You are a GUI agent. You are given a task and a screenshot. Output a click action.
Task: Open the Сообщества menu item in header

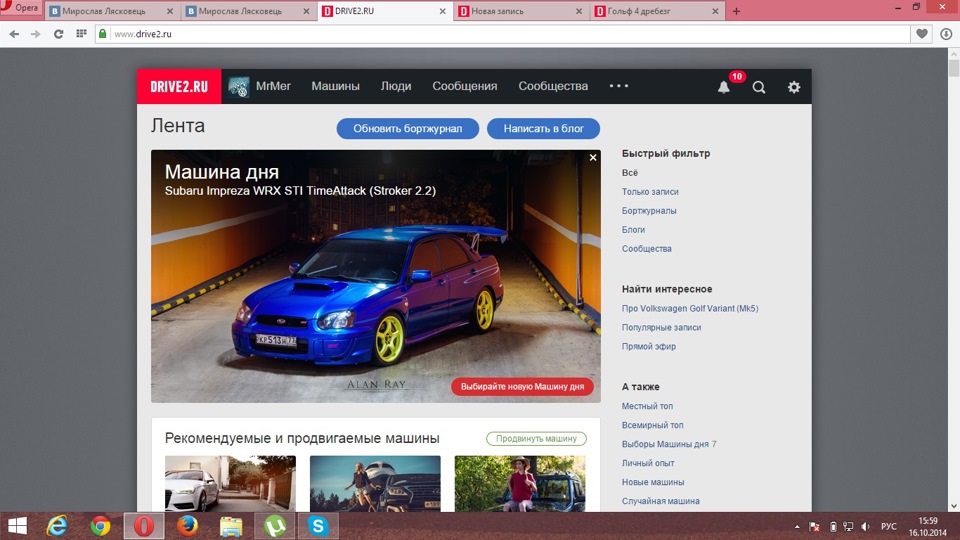553,86
